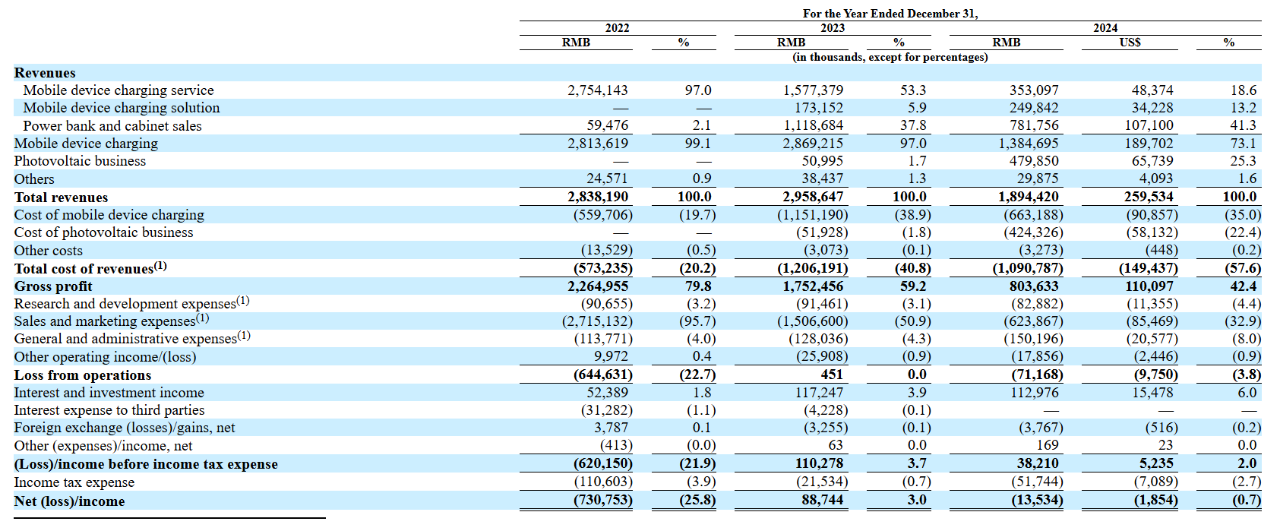Select the Gross profit row label
Viewport: 1280px width, 523px height.
(x=53, y=286)
